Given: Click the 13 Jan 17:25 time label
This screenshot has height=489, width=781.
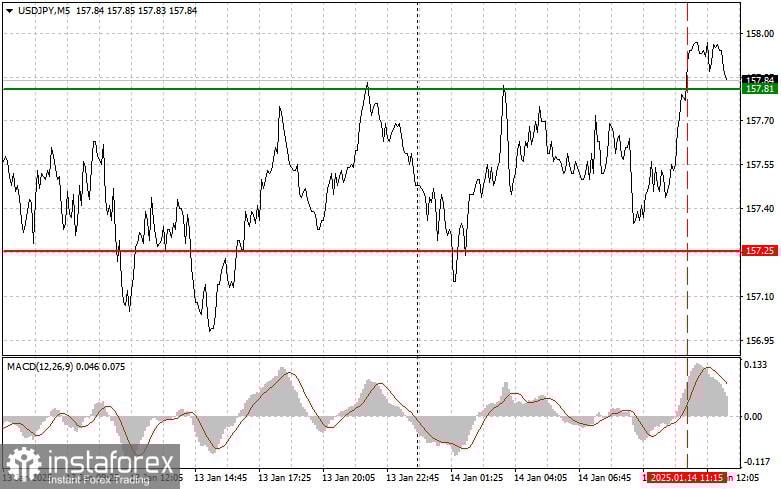Looking at the screenshot, I should (284, 478).
